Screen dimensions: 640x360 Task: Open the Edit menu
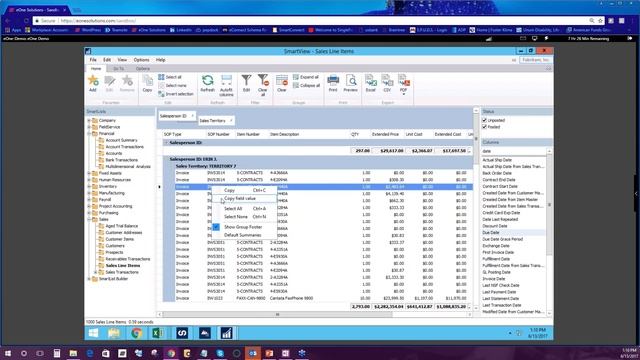(x=107, y=60)
